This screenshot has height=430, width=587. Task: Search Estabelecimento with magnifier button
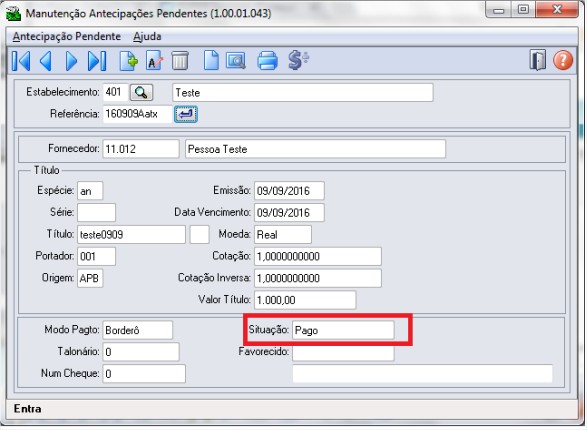coord(141,92)
